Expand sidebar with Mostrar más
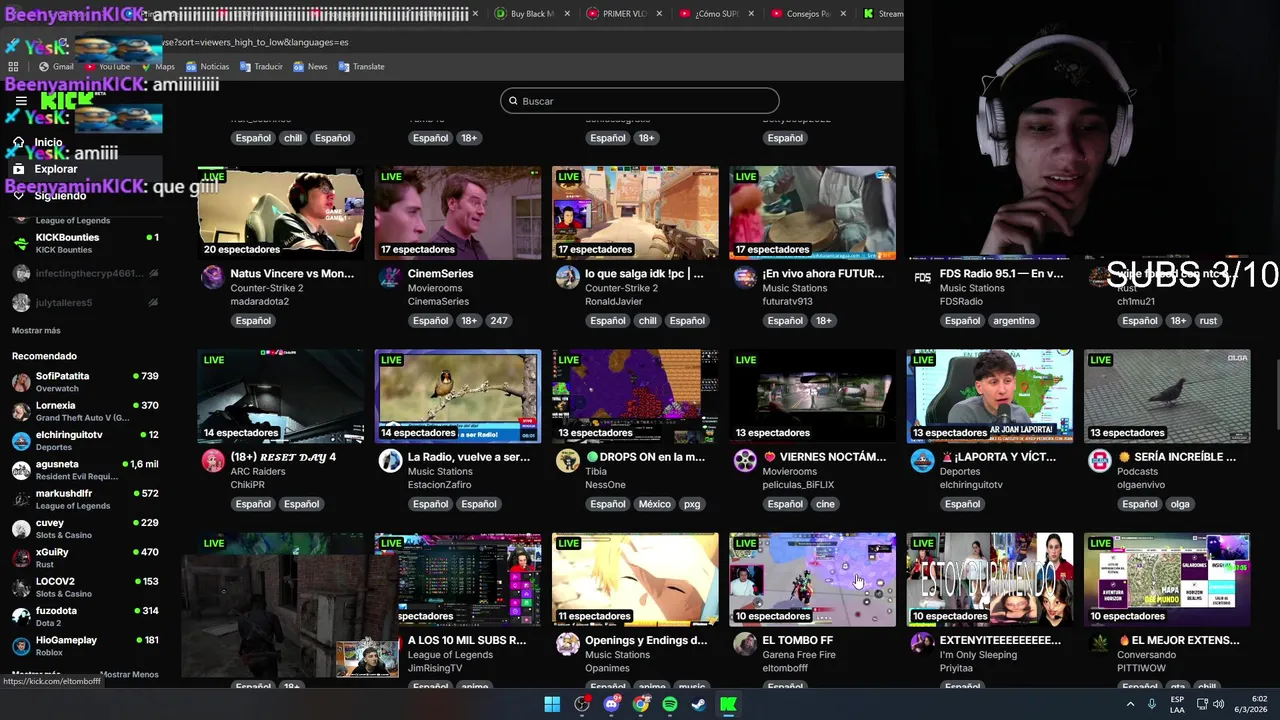This screenshot has height=720, width=1280. 36,331
